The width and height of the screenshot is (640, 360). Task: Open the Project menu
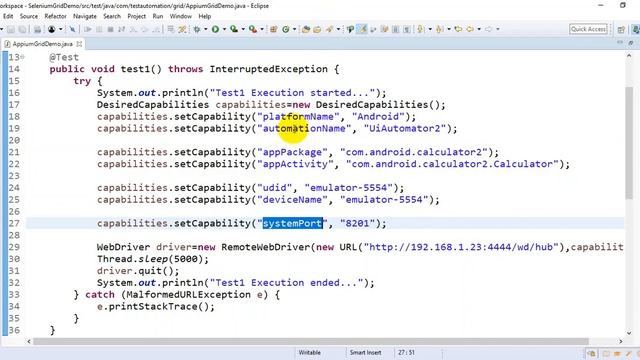pos(137,16)
